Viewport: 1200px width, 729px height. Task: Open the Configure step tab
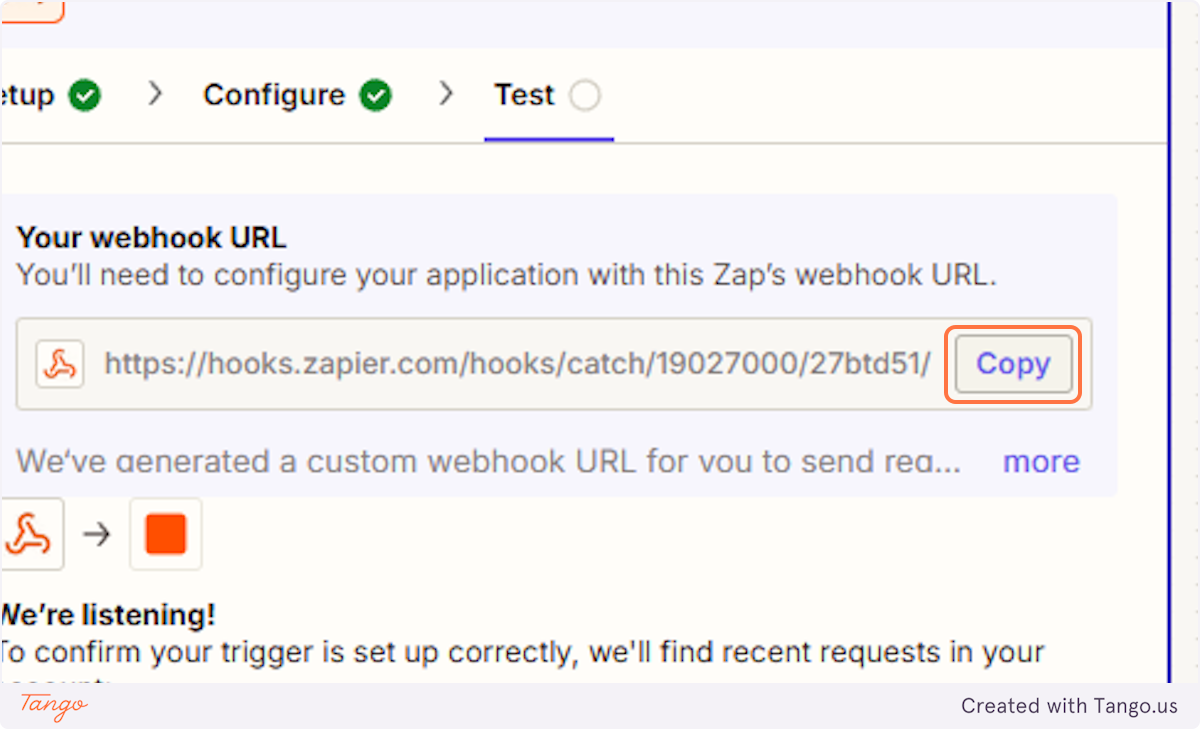(274, 95)
